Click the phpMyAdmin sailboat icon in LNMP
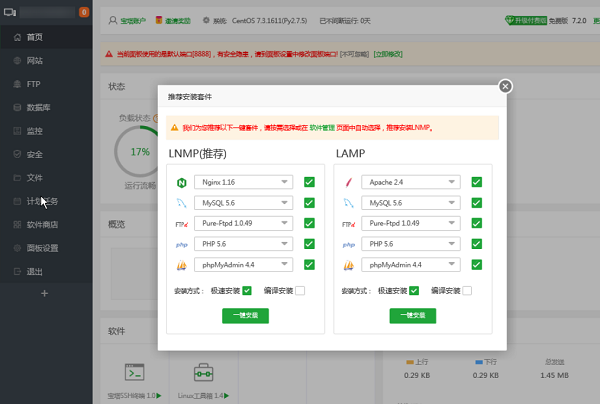The image size is (600, 404). pyautogui.click(x=182, y=265)
